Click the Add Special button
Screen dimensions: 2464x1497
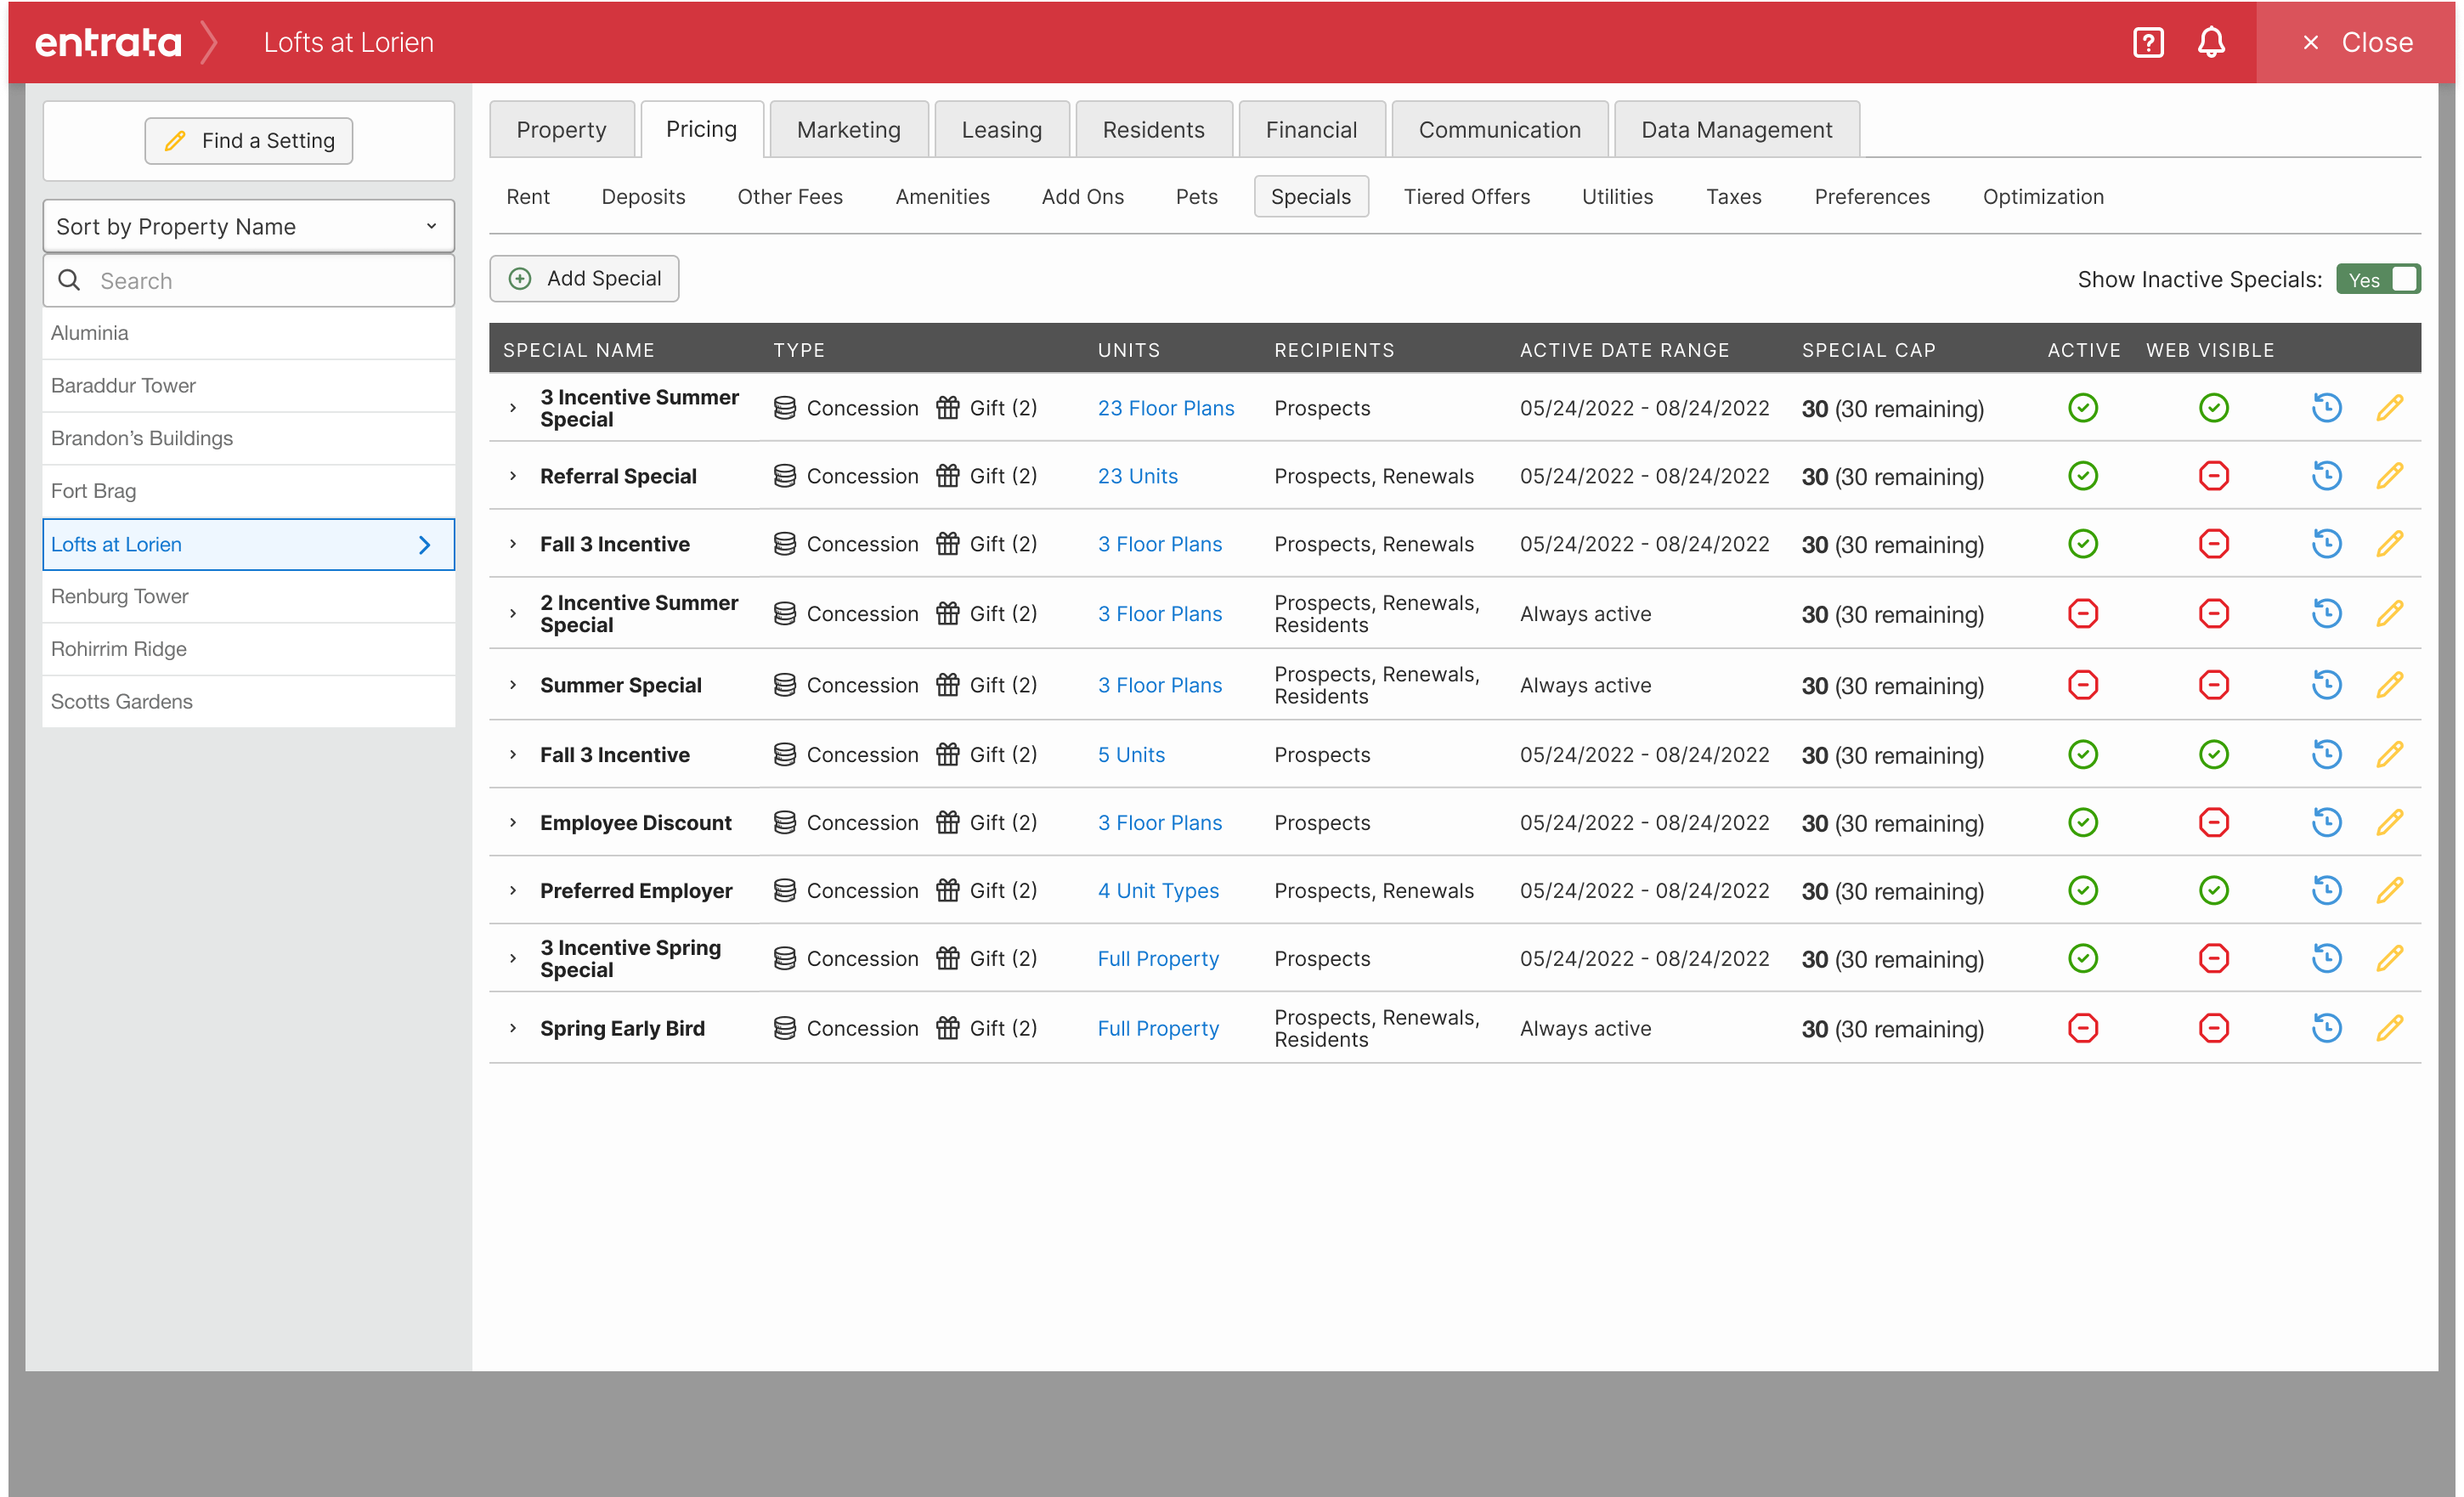(x=584, y=278)
